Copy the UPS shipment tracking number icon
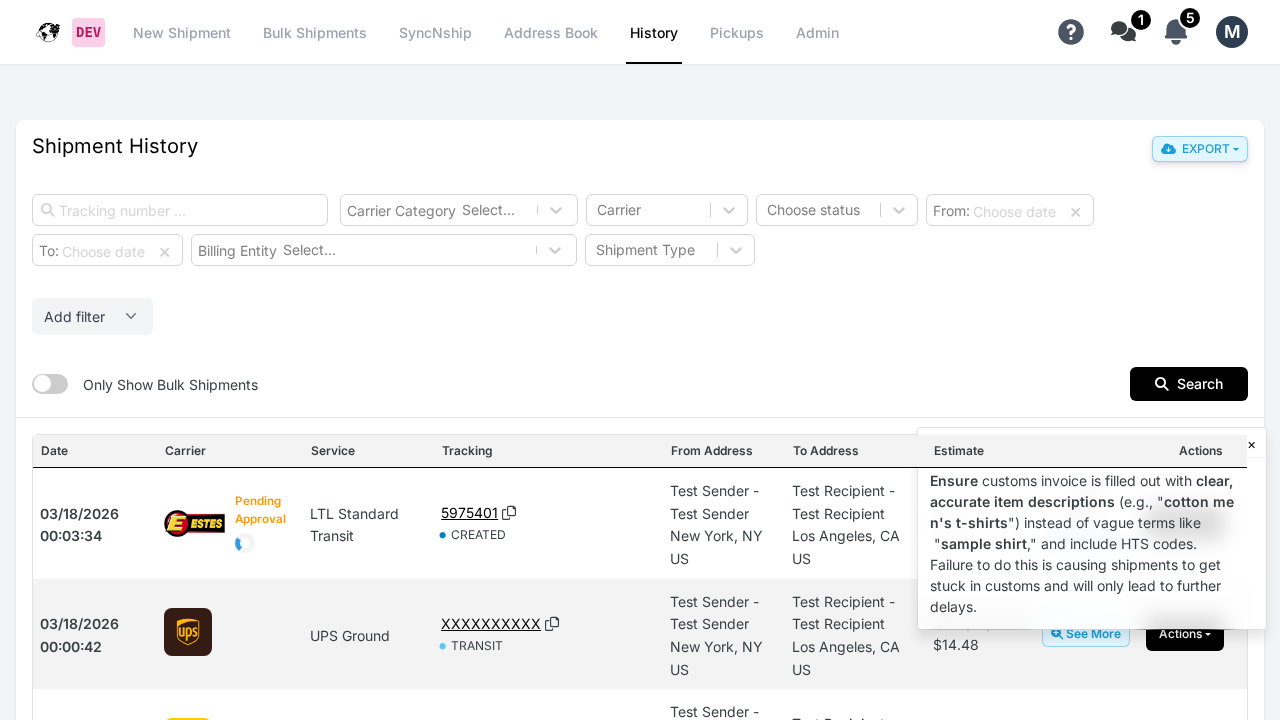 [553, 623]
